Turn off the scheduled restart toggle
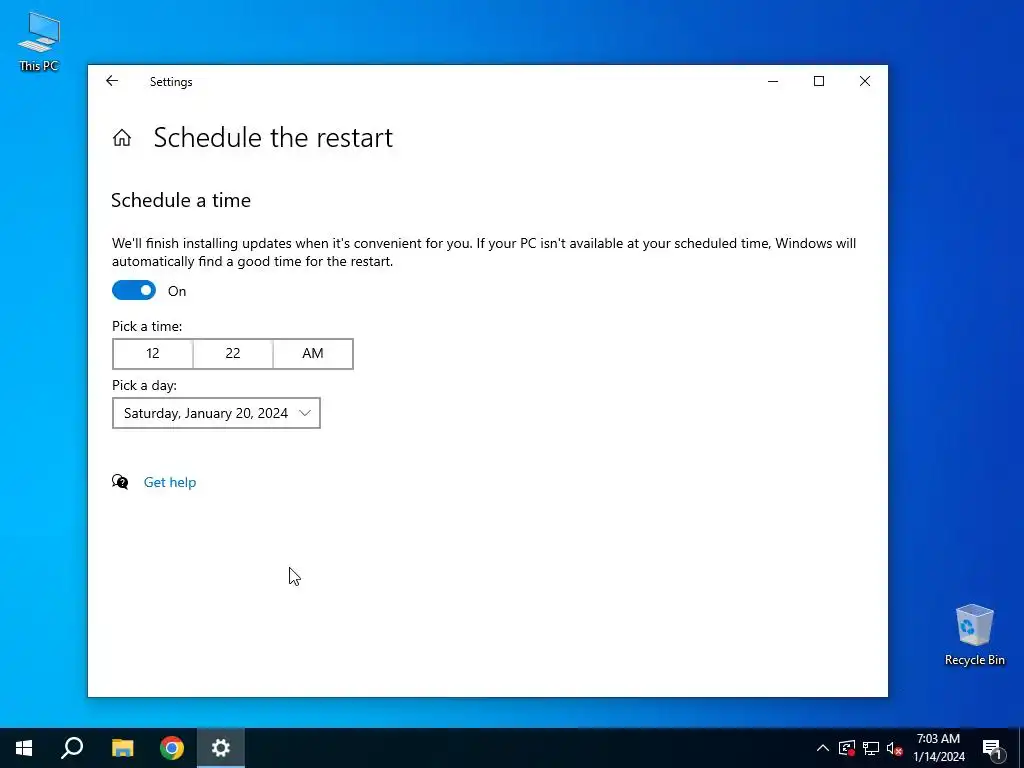Image resolution: width=1024 pixels, height=768 pixels. tap(134, 291)
